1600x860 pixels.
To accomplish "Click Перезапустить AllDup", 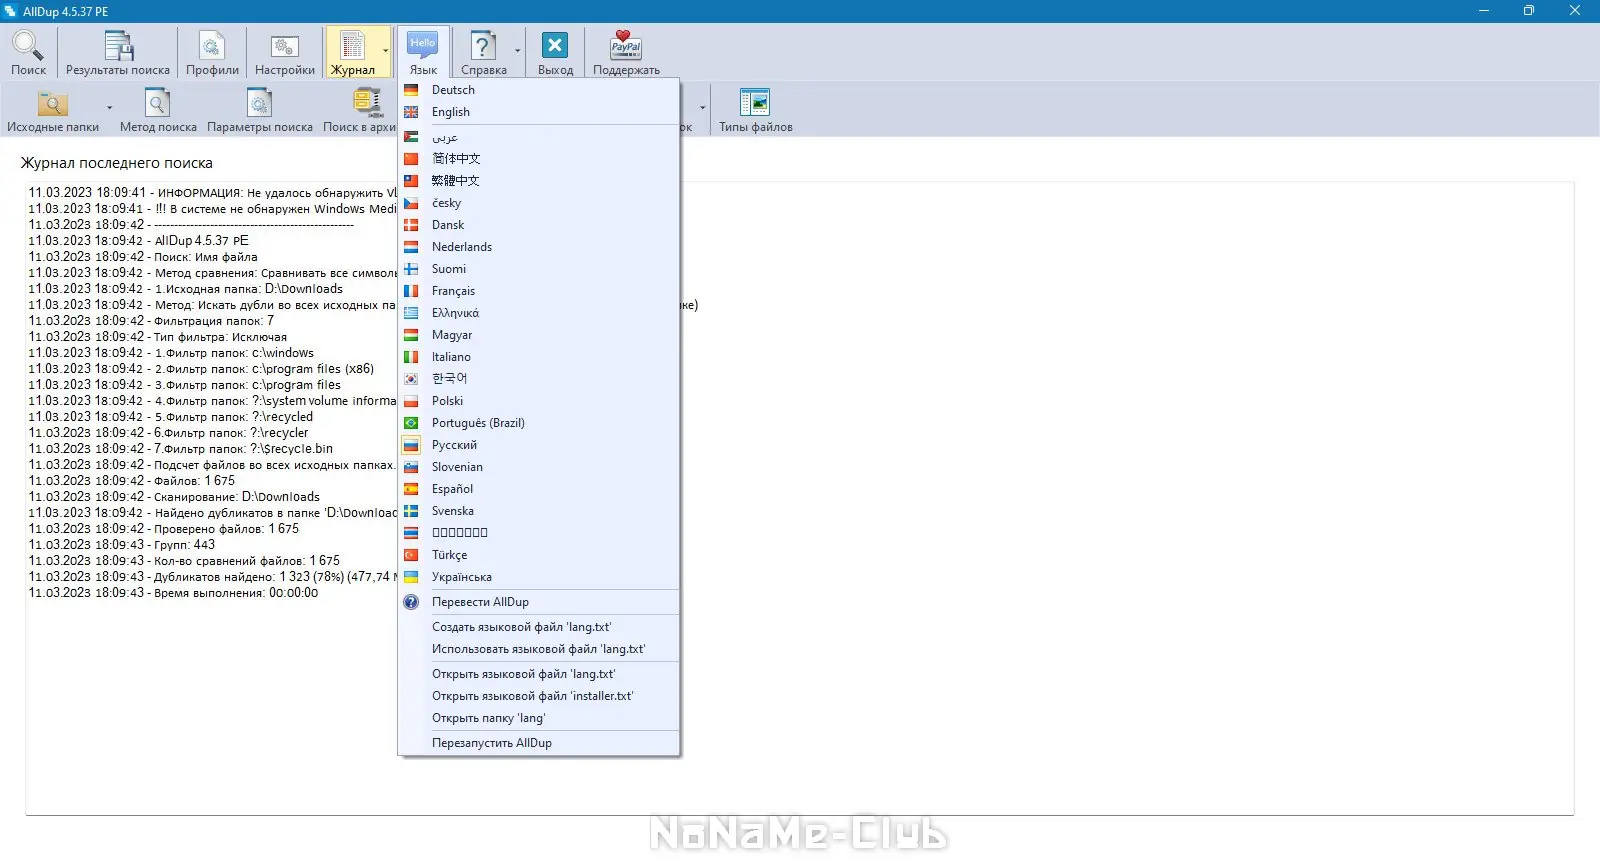I will pyautogui.click(x=539, y=743).
